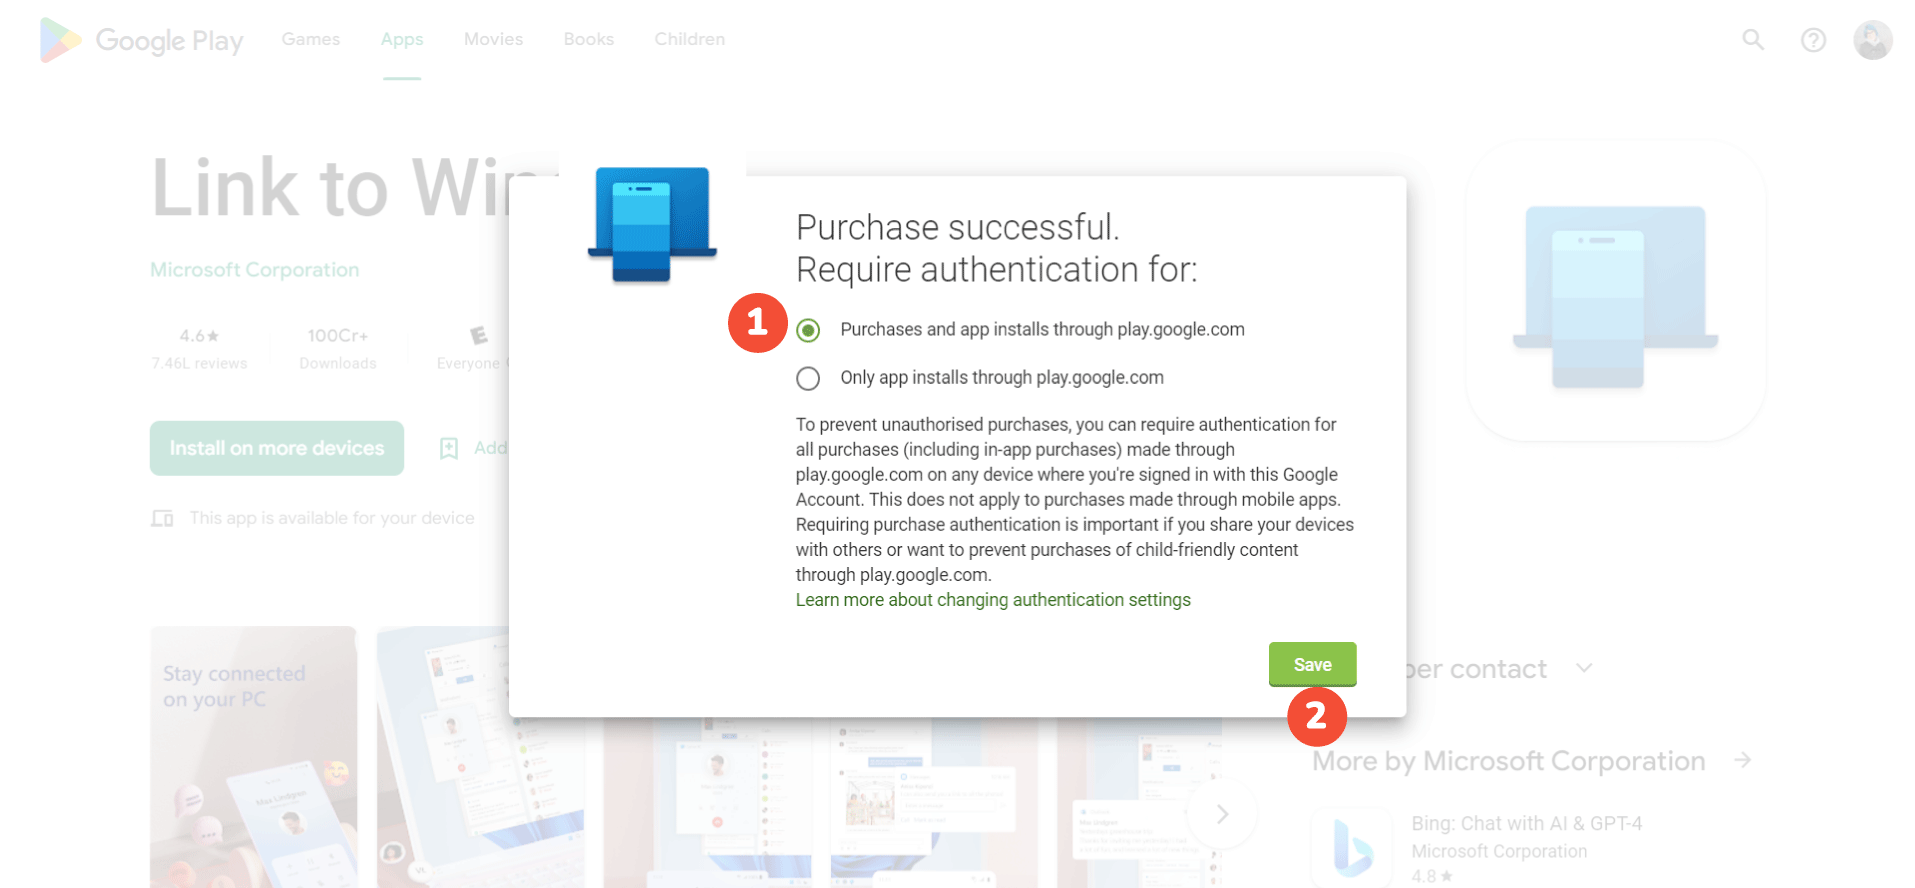Open Microsoft Corporation developer link

click(x=255, y=270)
